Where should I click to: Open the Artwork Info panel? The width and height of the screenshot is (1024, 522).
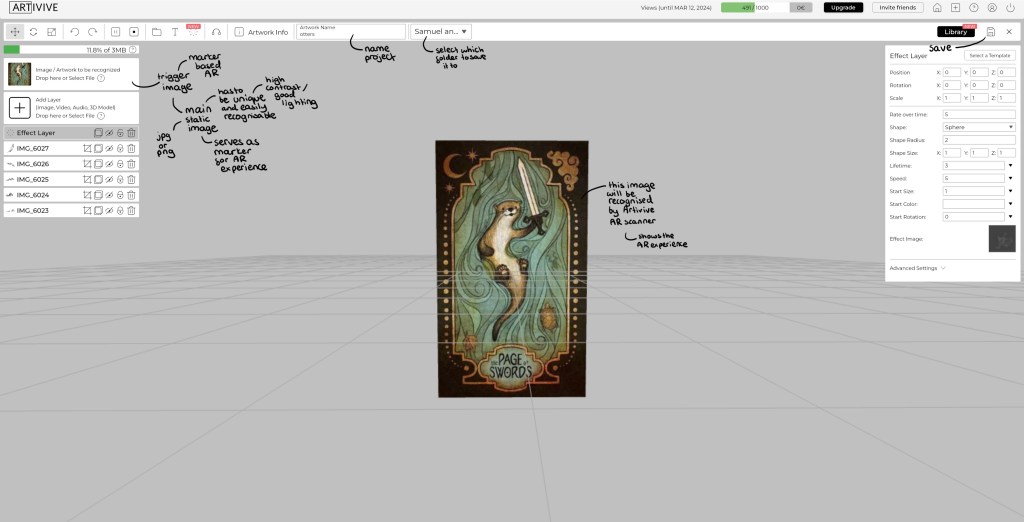pyautogui.click(x=262, y=32)
